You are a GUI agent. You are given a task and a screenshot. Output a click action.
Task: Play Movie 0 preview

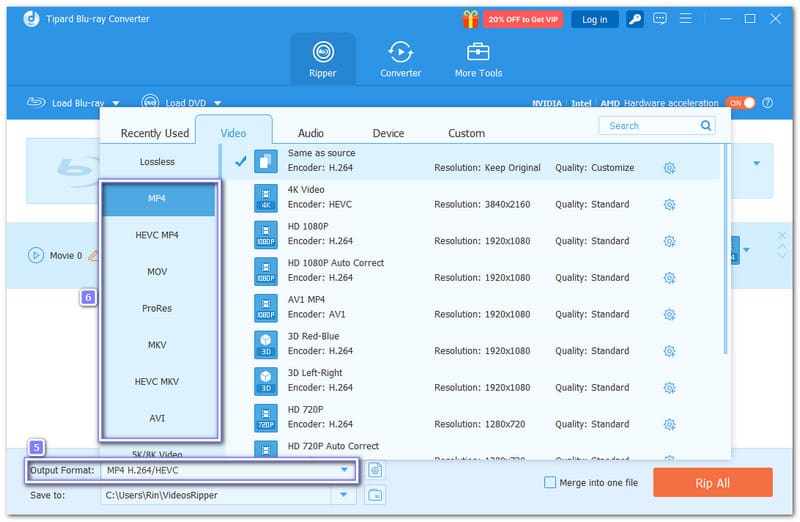(x=36, y=255)
